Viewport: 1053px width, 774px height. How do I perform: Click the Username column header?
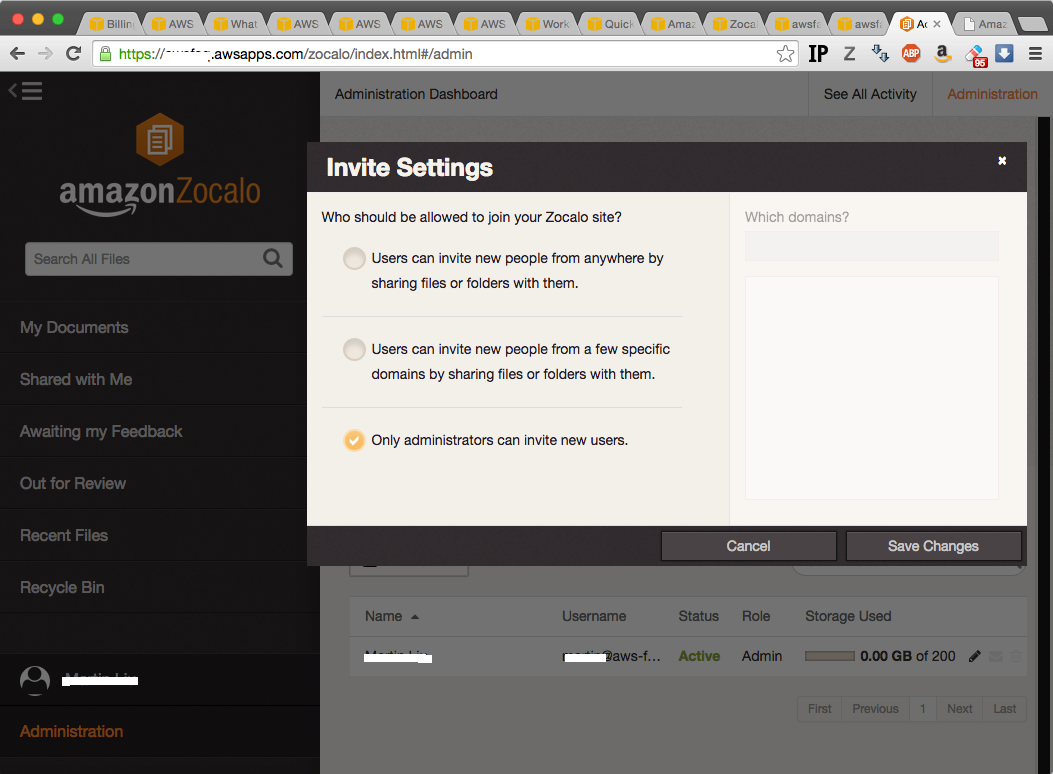click(594, 616)
